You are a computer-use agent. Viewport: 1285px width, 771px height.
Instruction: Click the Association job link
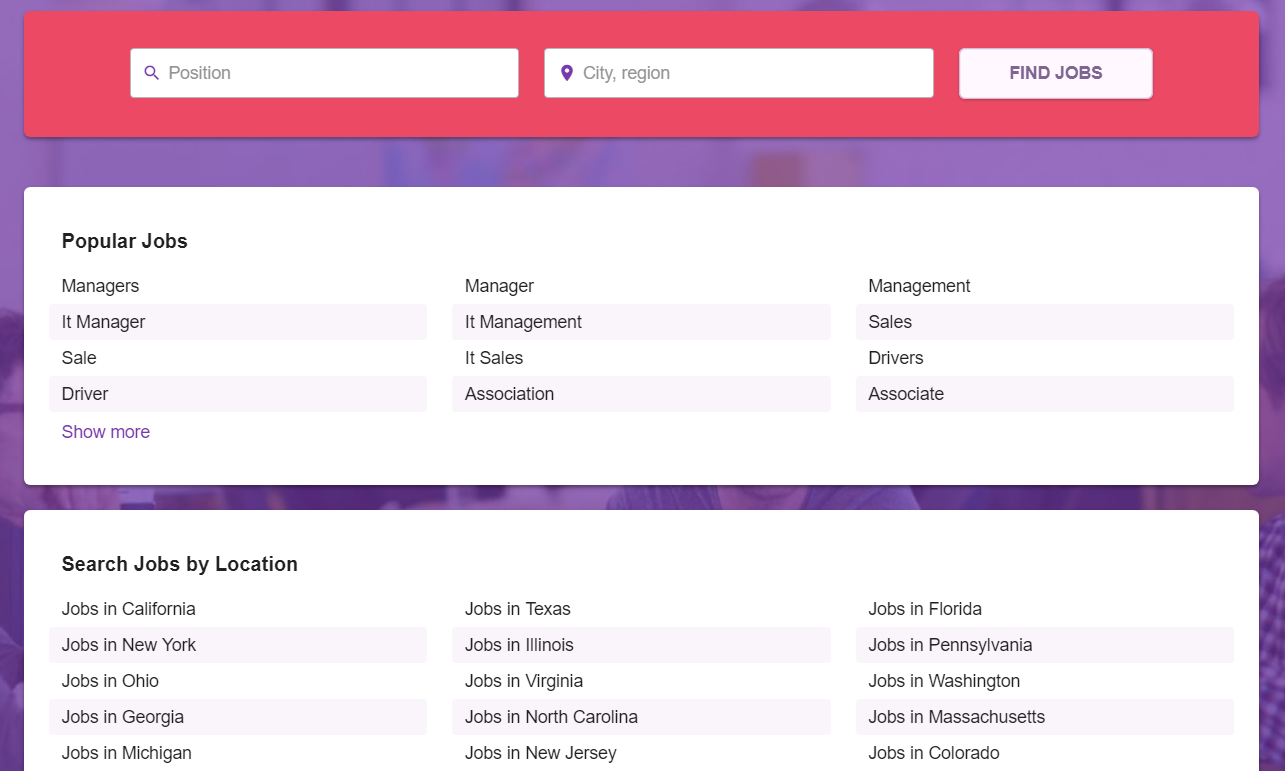(509, 393)
